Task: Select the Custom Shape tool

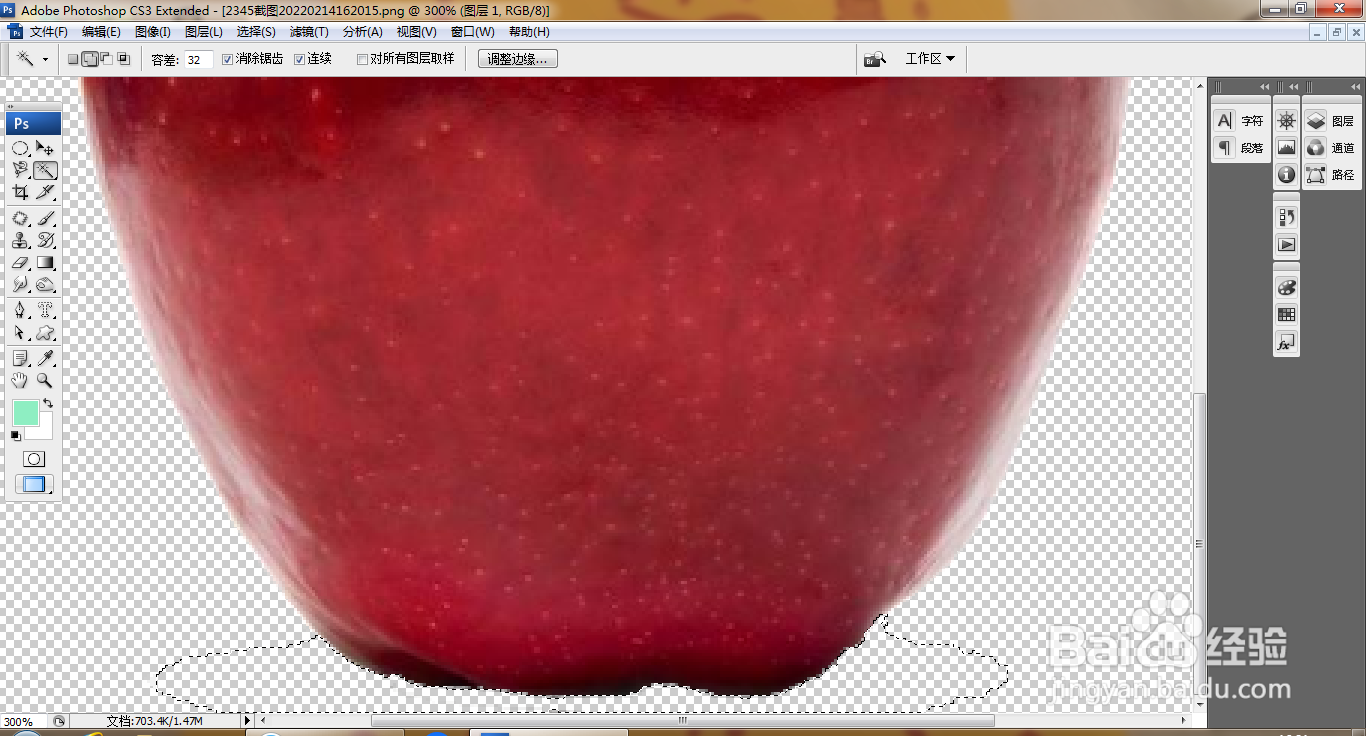Action: pos(45,333)
